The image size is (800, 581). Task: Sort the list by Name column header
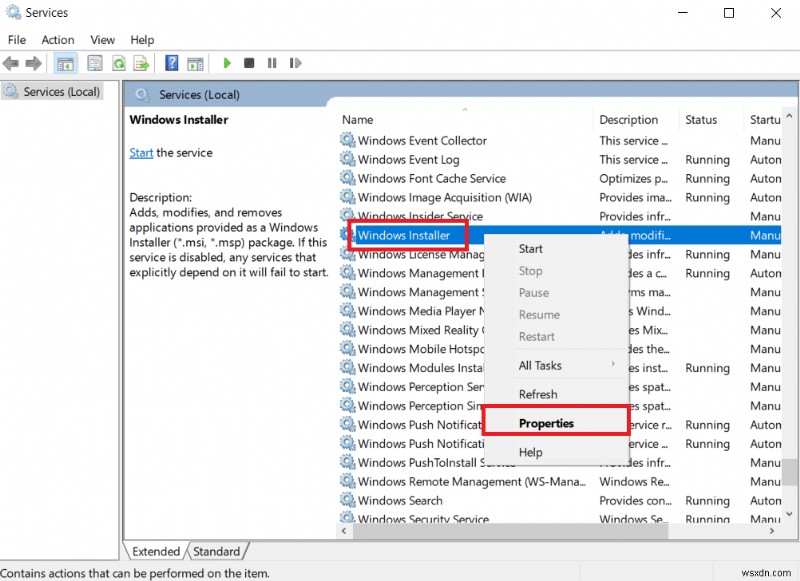coord(358,120)
